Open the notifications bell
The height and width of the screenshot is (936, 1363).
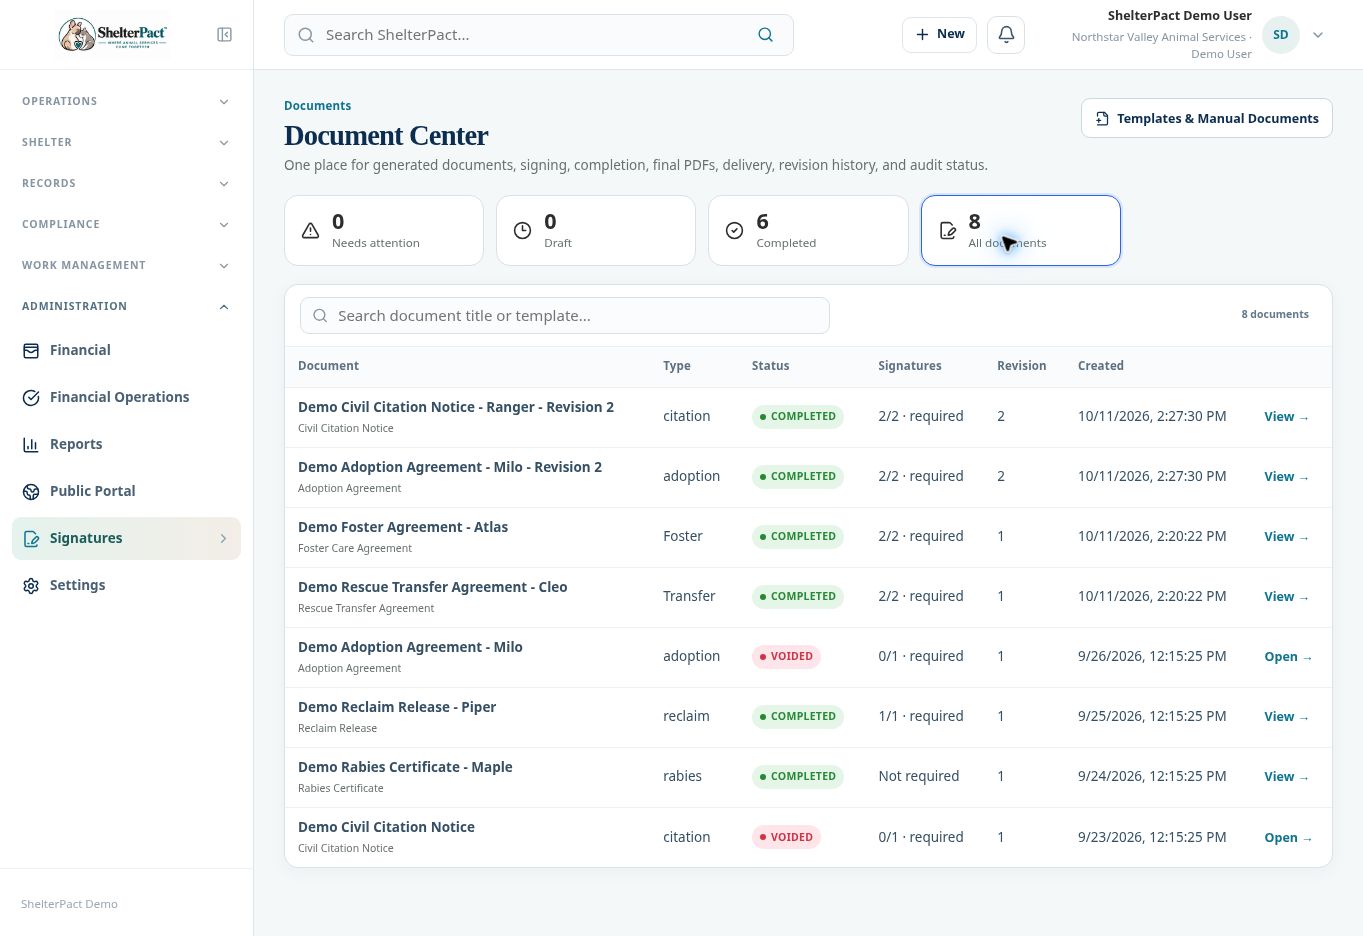1006,34
